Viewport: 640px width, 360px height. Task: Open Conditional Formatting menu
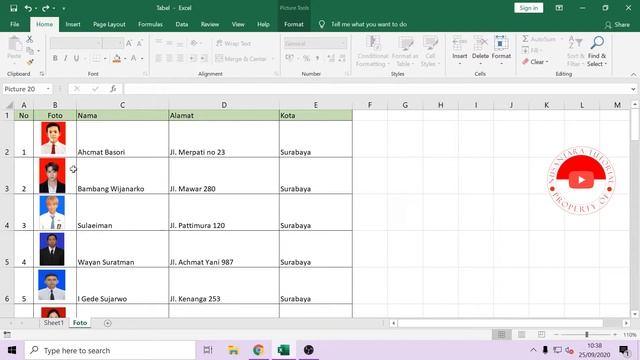click(372, 51)
